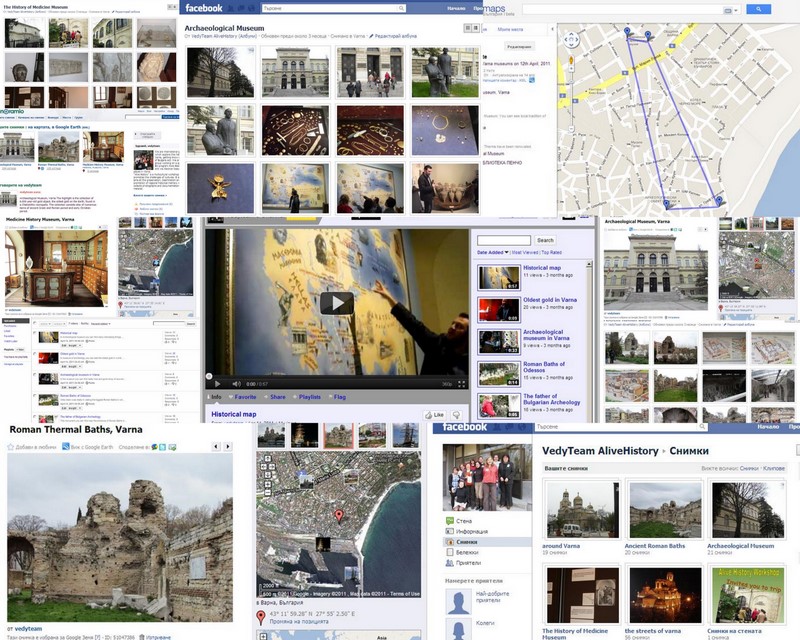The height and width of the screenshot is (640, 800).
Task: Click the blue Google Maps search button
Action: tap(758, 9)
